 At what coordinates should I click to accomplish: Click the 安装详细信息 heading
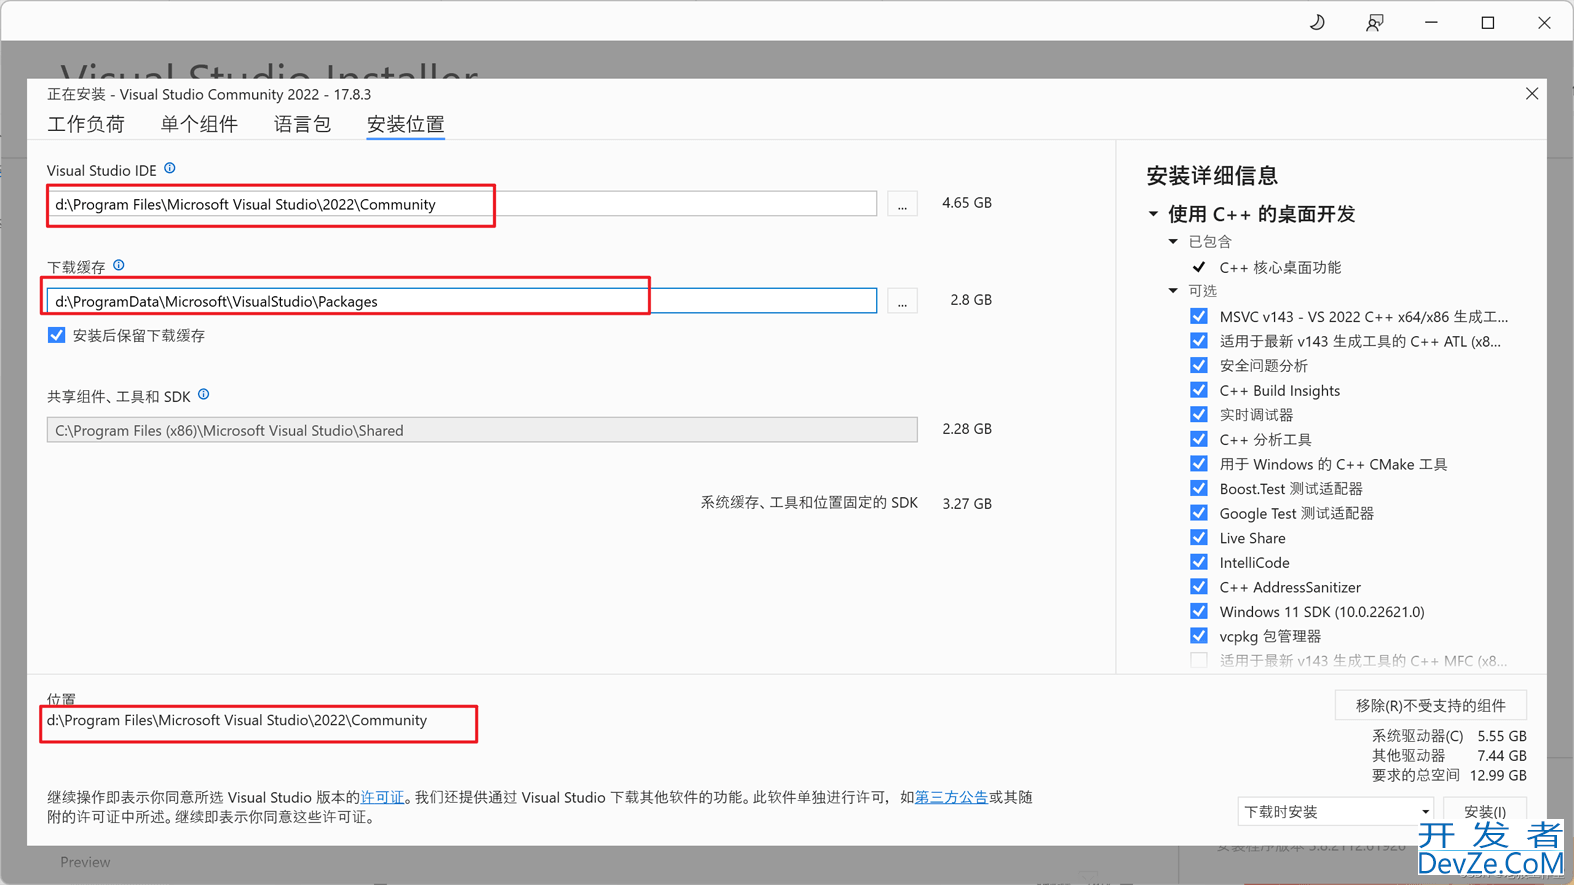click(x=1212, y=175)
